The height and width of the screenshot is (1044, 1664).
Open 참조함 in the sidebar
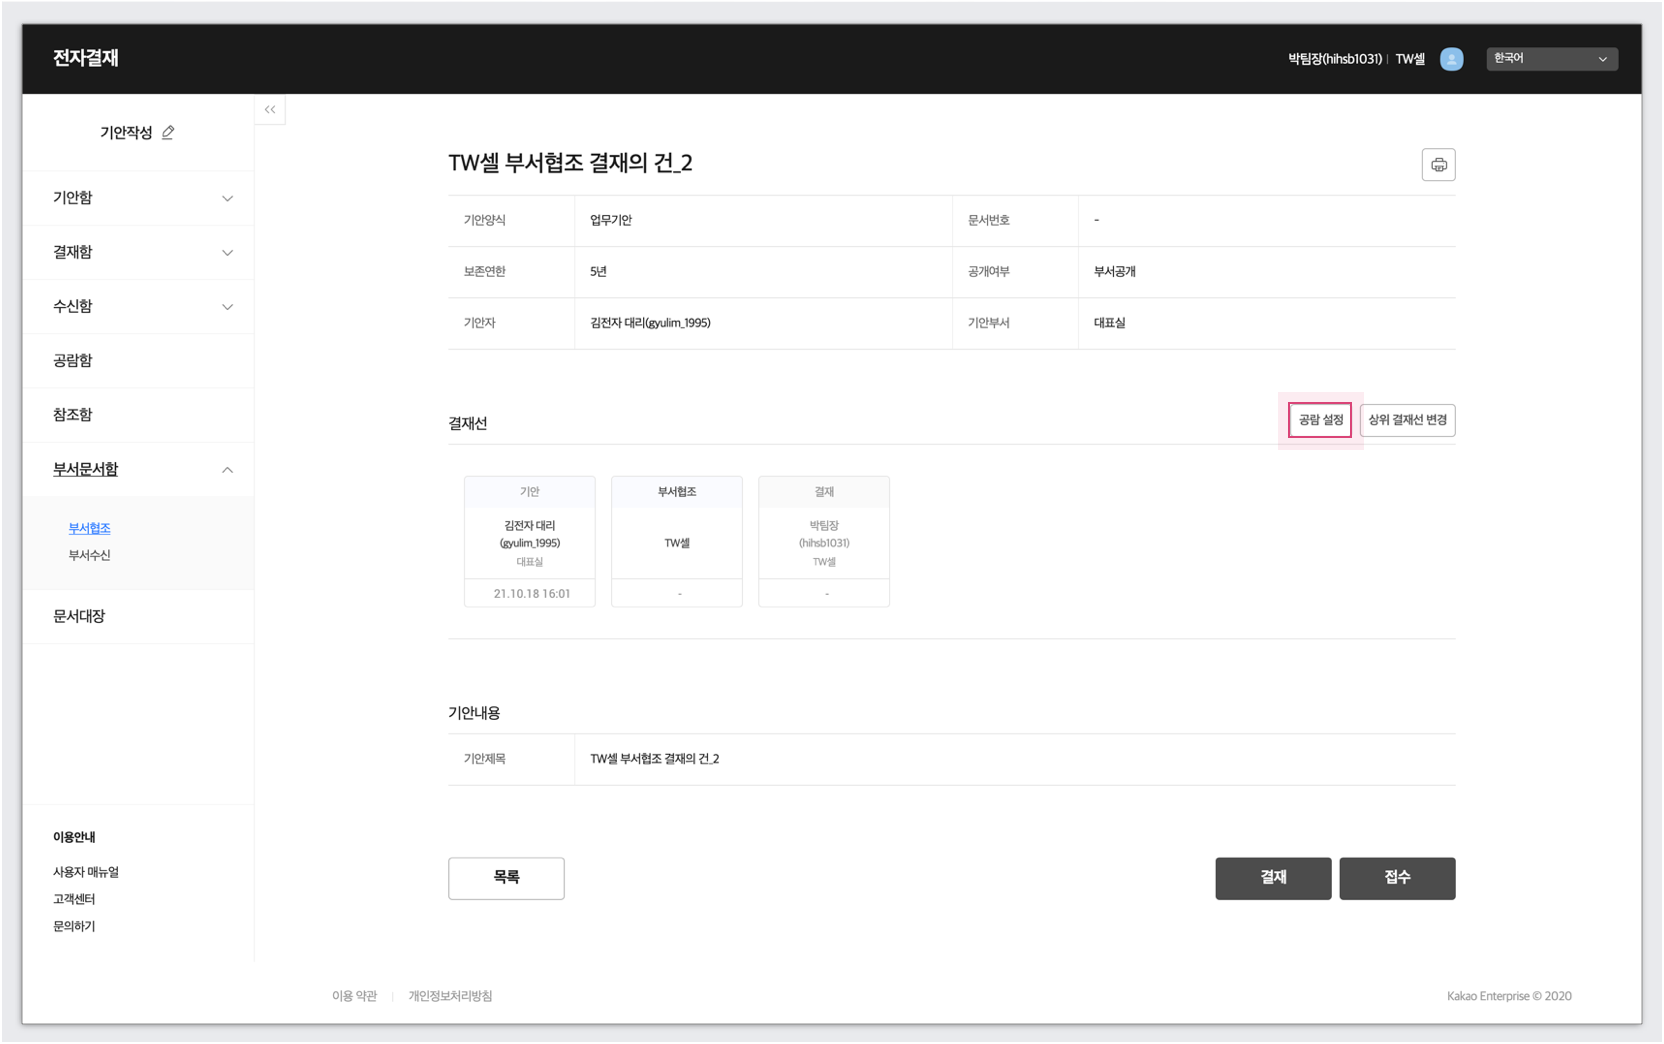tap(73, 414)
